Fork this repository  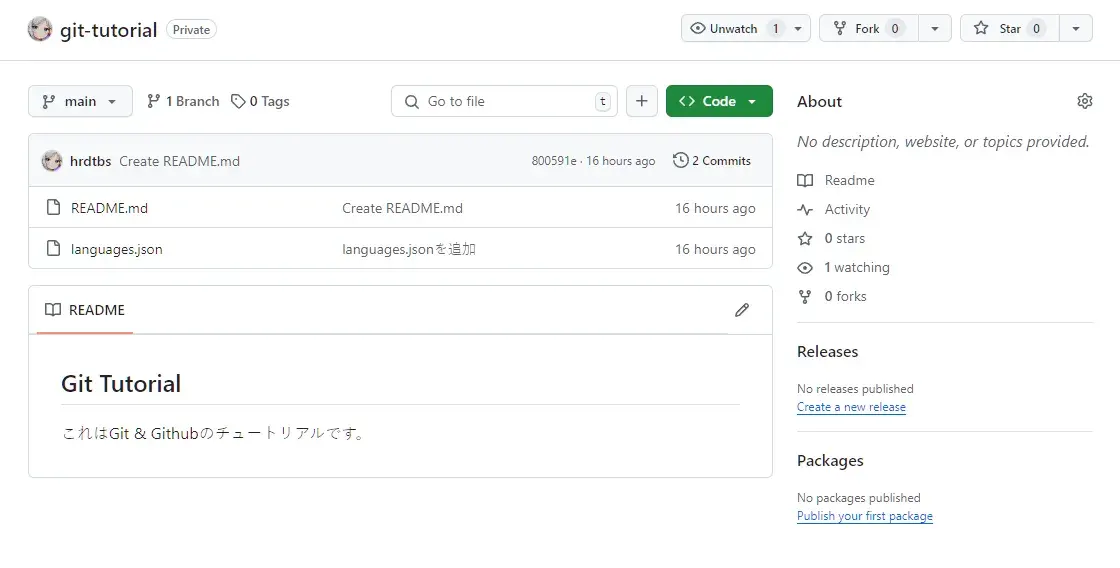tap(869, 29)
